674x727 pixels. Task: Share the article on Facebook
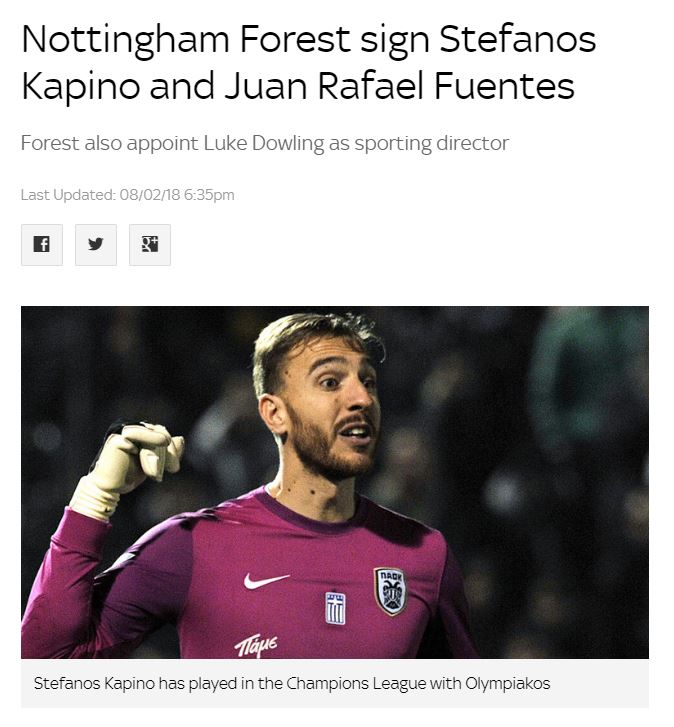42,245
